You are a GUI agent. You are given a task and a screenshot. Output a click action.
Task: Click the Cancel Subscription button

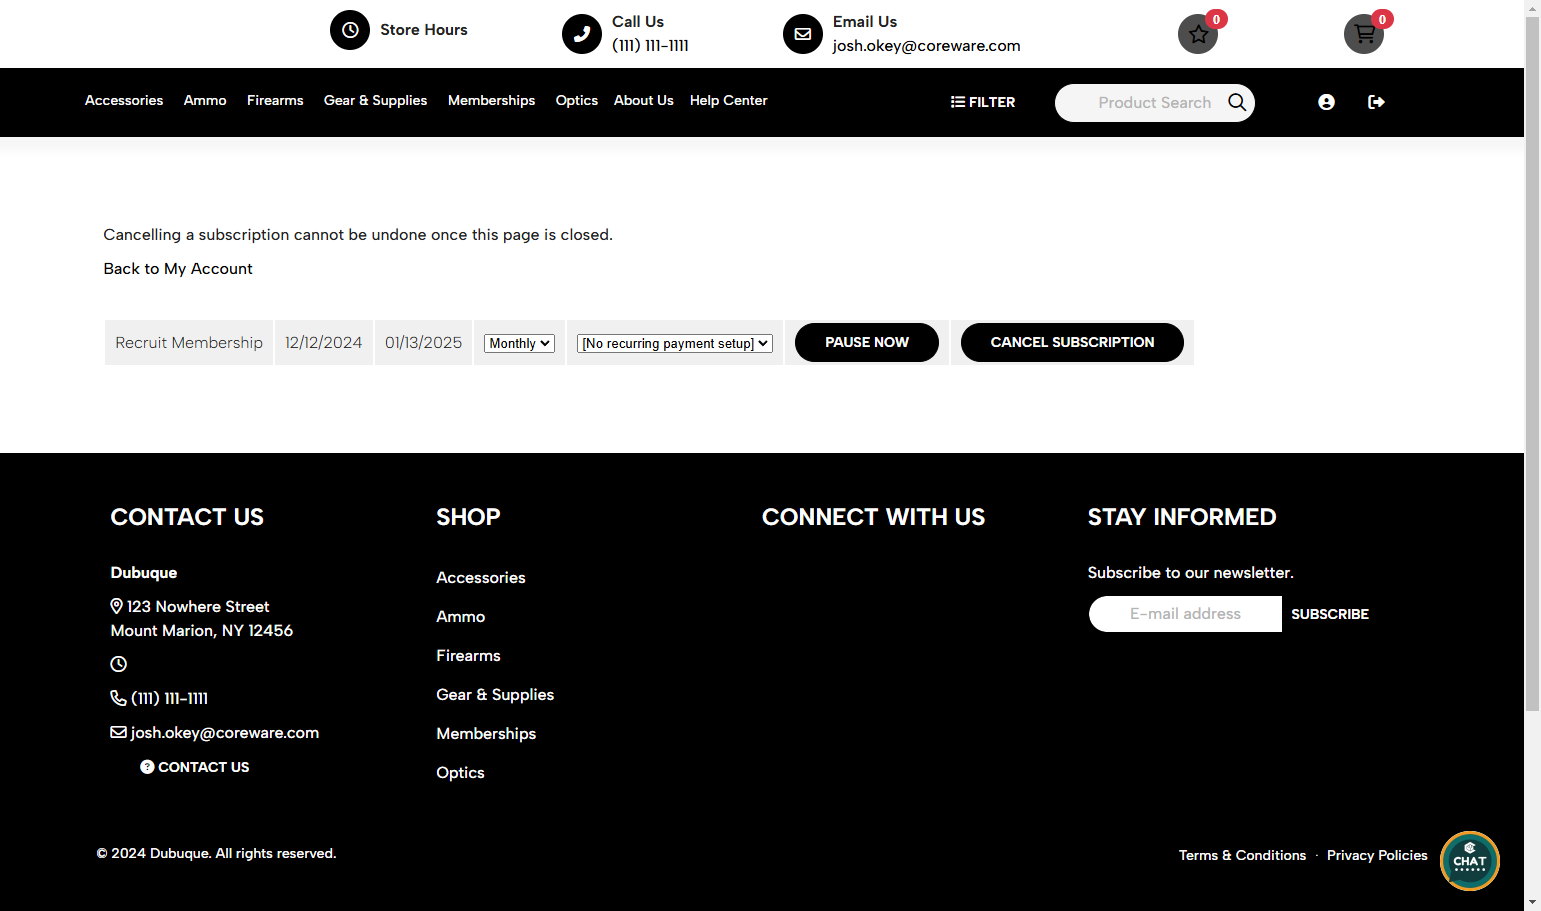(1072, 342)
